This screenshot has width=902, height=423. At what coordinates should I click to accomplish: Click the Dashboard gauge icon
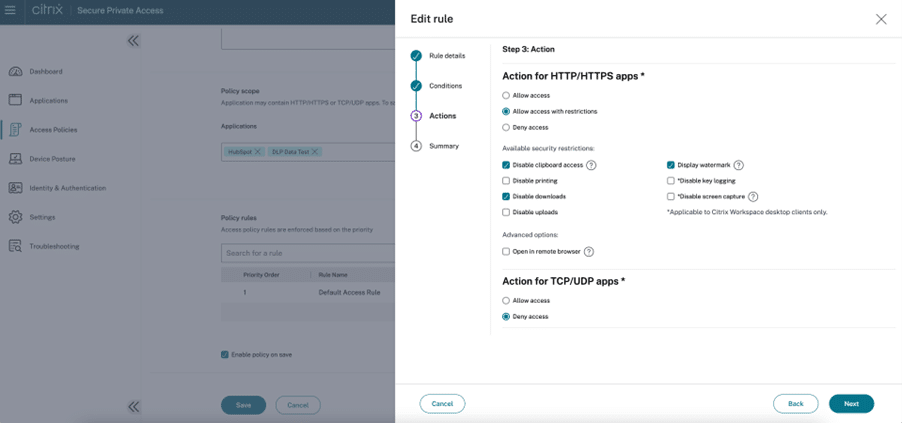point(16,72)
